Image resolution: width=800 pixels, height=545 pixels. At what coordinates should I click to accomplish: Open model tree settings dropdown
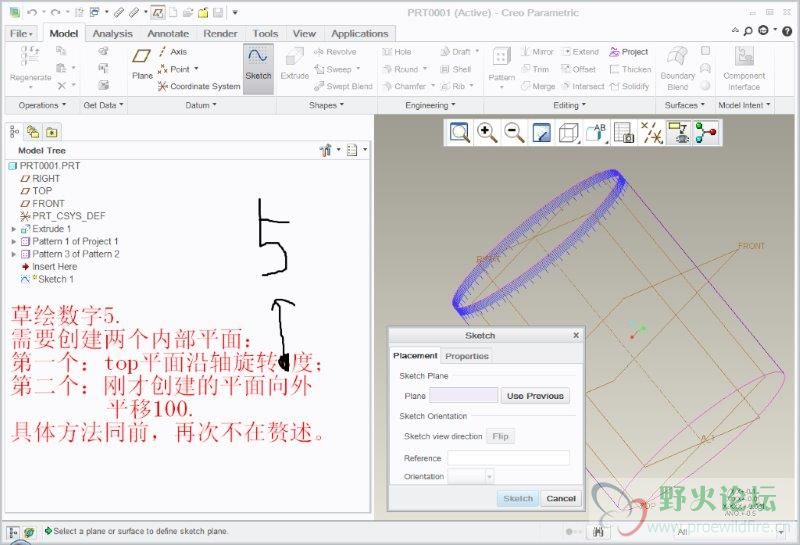coord(330,150)
